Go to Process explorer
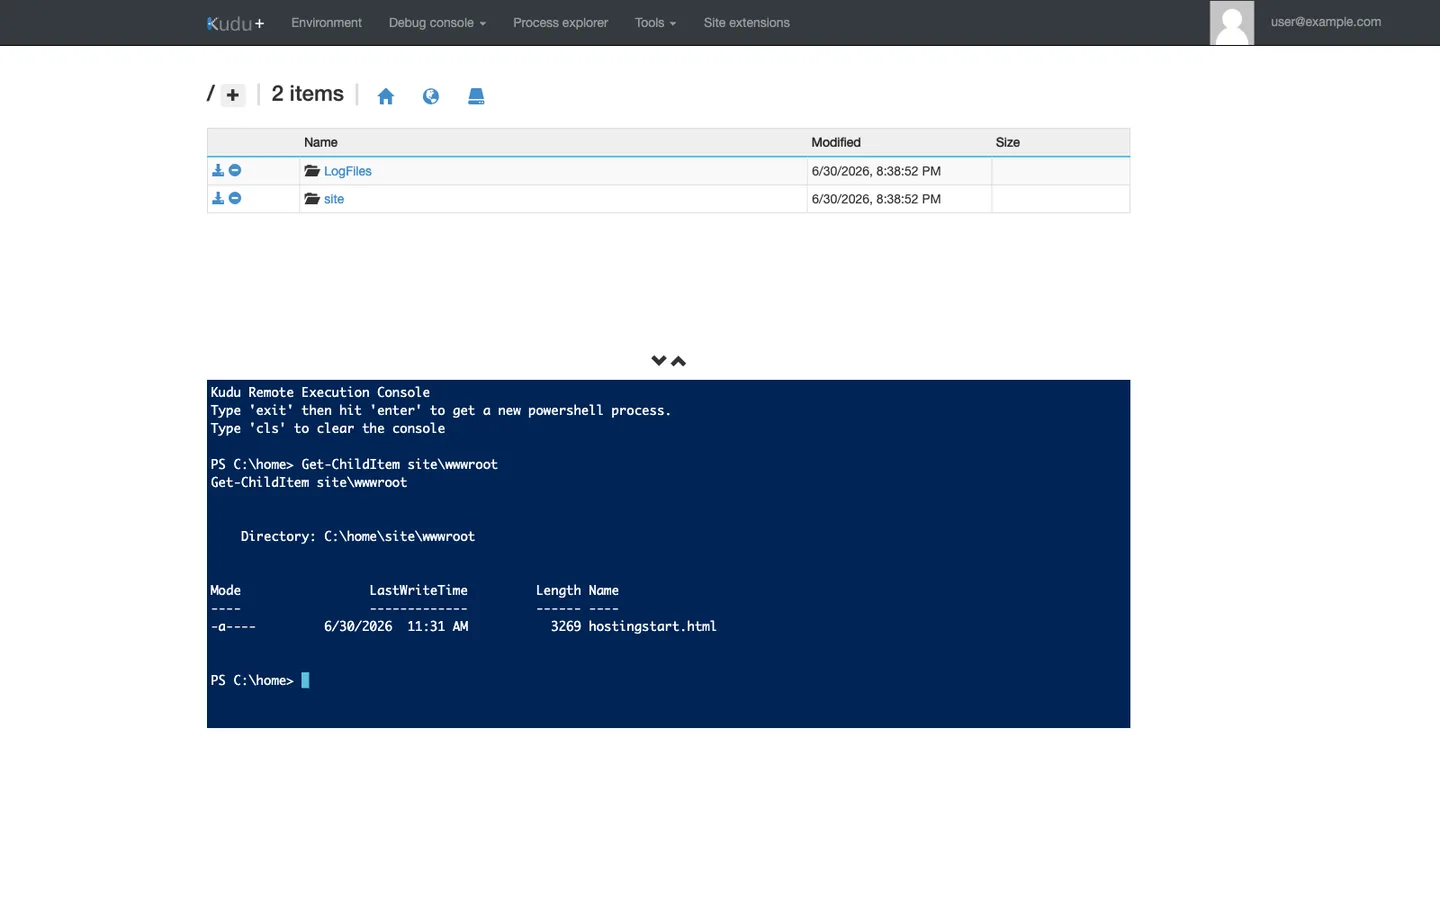This screenshot has height=900, width=1440. 560,22
